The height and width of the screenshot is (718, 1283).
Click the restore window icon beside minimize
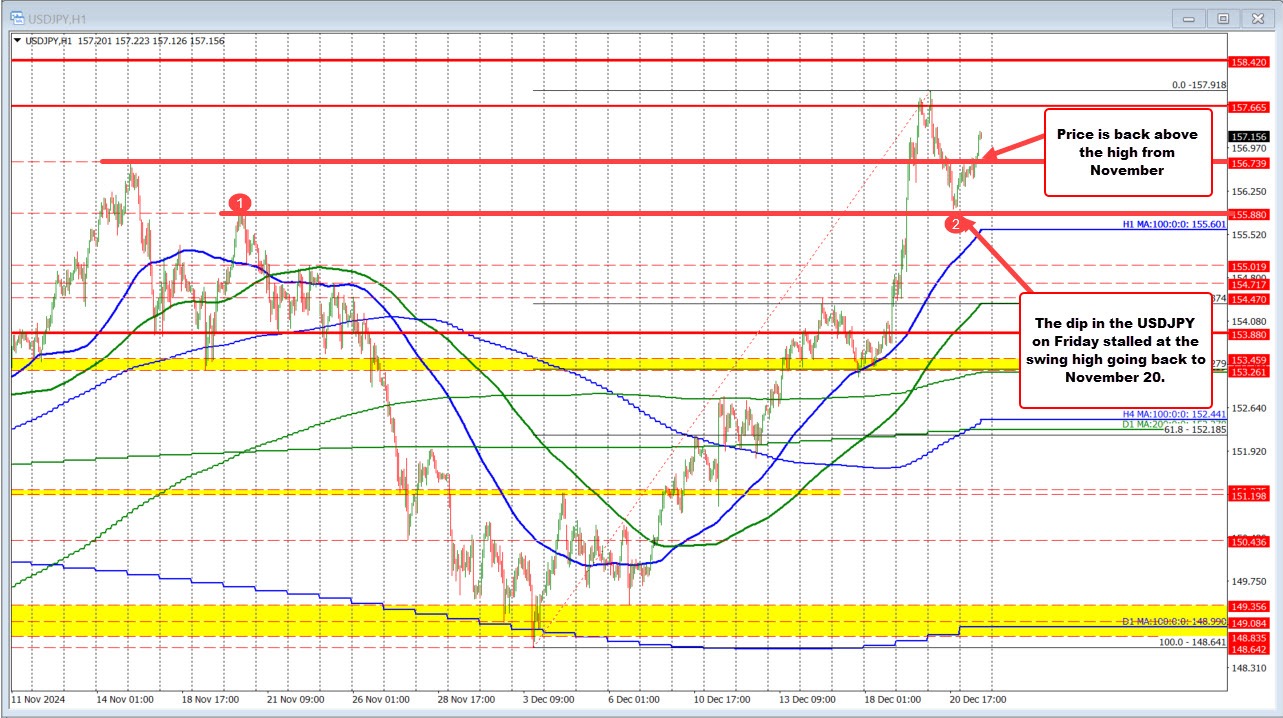1223,17
